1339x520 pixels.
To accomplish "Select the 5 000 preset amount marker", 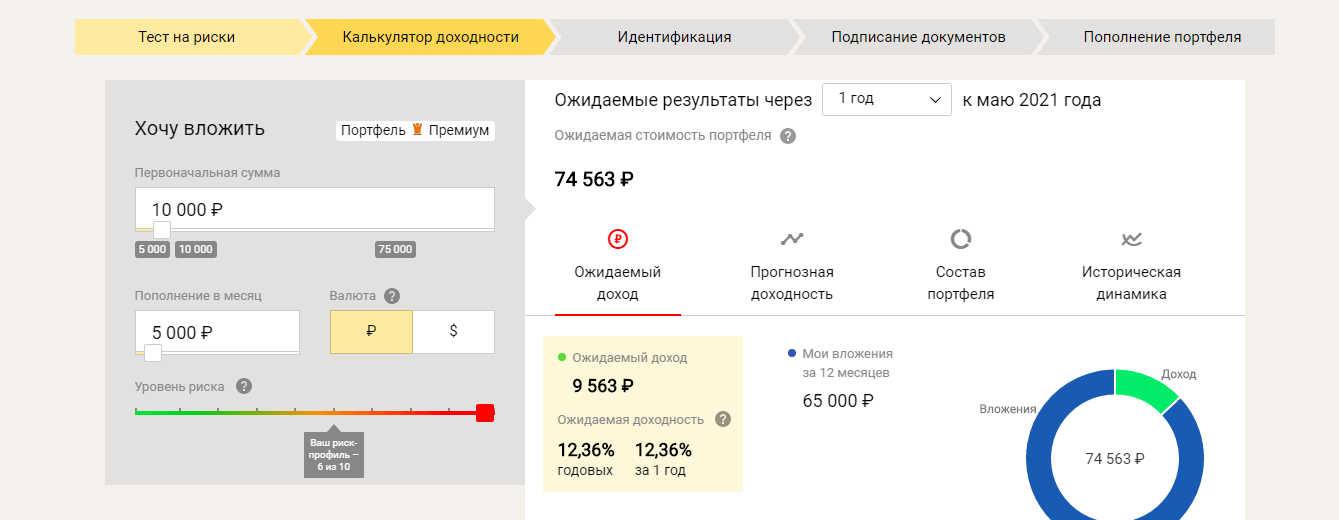I will 152,249.
